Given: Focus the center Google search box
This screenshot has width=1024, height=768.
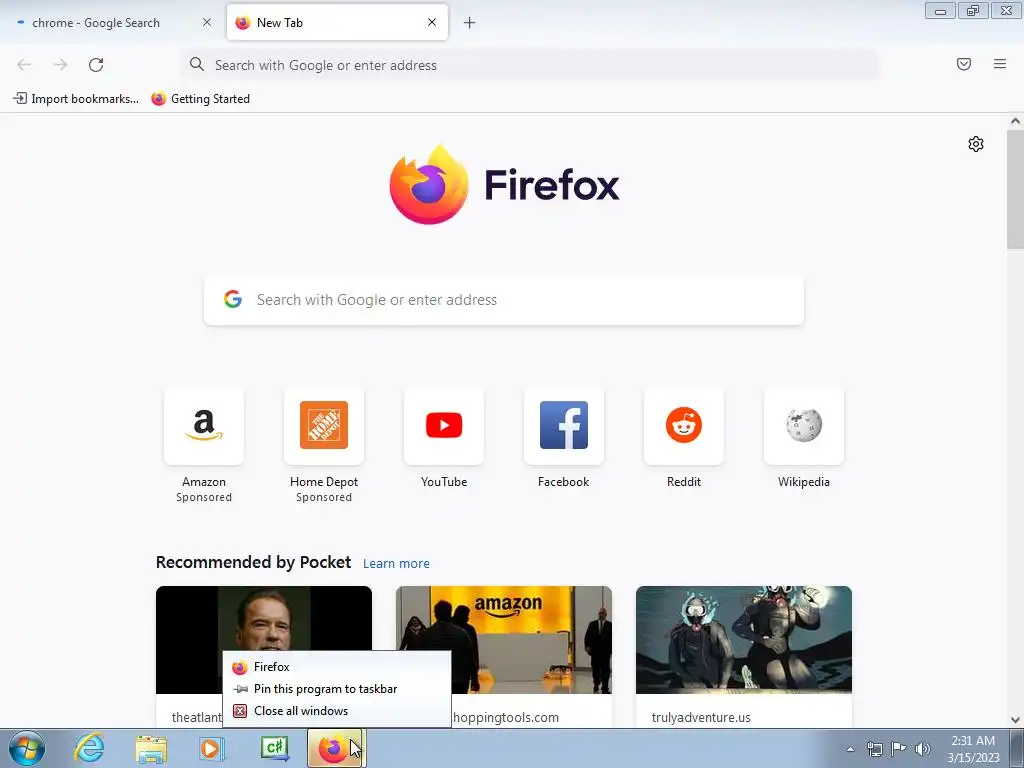Looking at the screenshot, I should 504,300.
